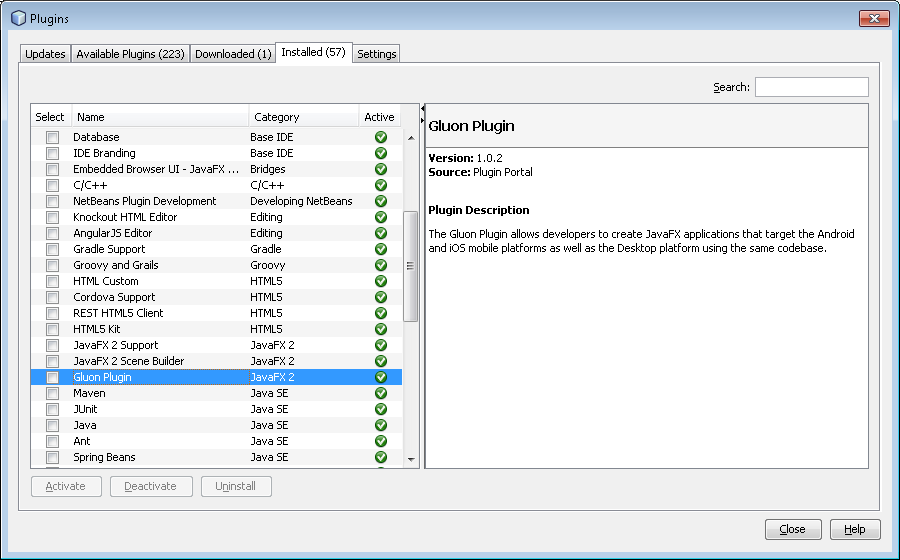This screenshot has width=900, height=560.
Task: Click the Activate button
Action: click(x=66, y=486)
